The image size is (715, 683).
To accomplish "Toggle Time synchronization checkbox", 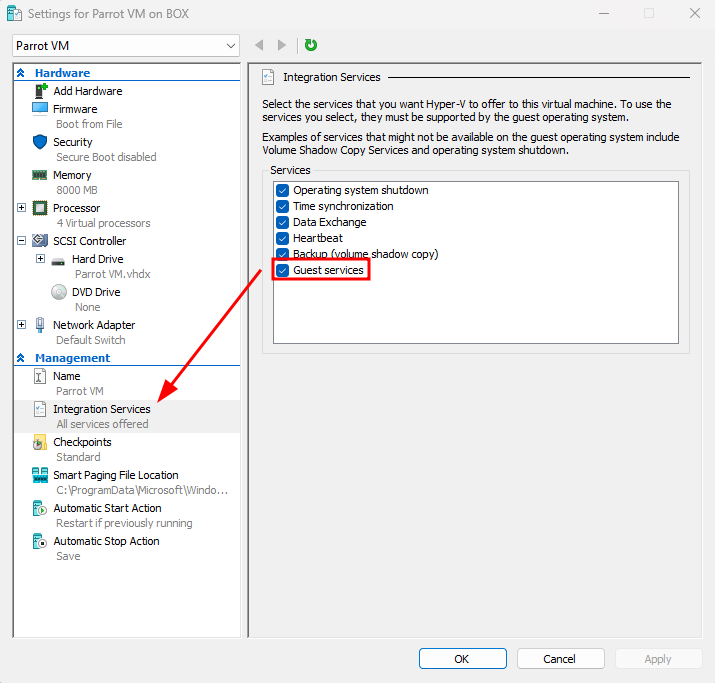I will click(x=282, y=206).
